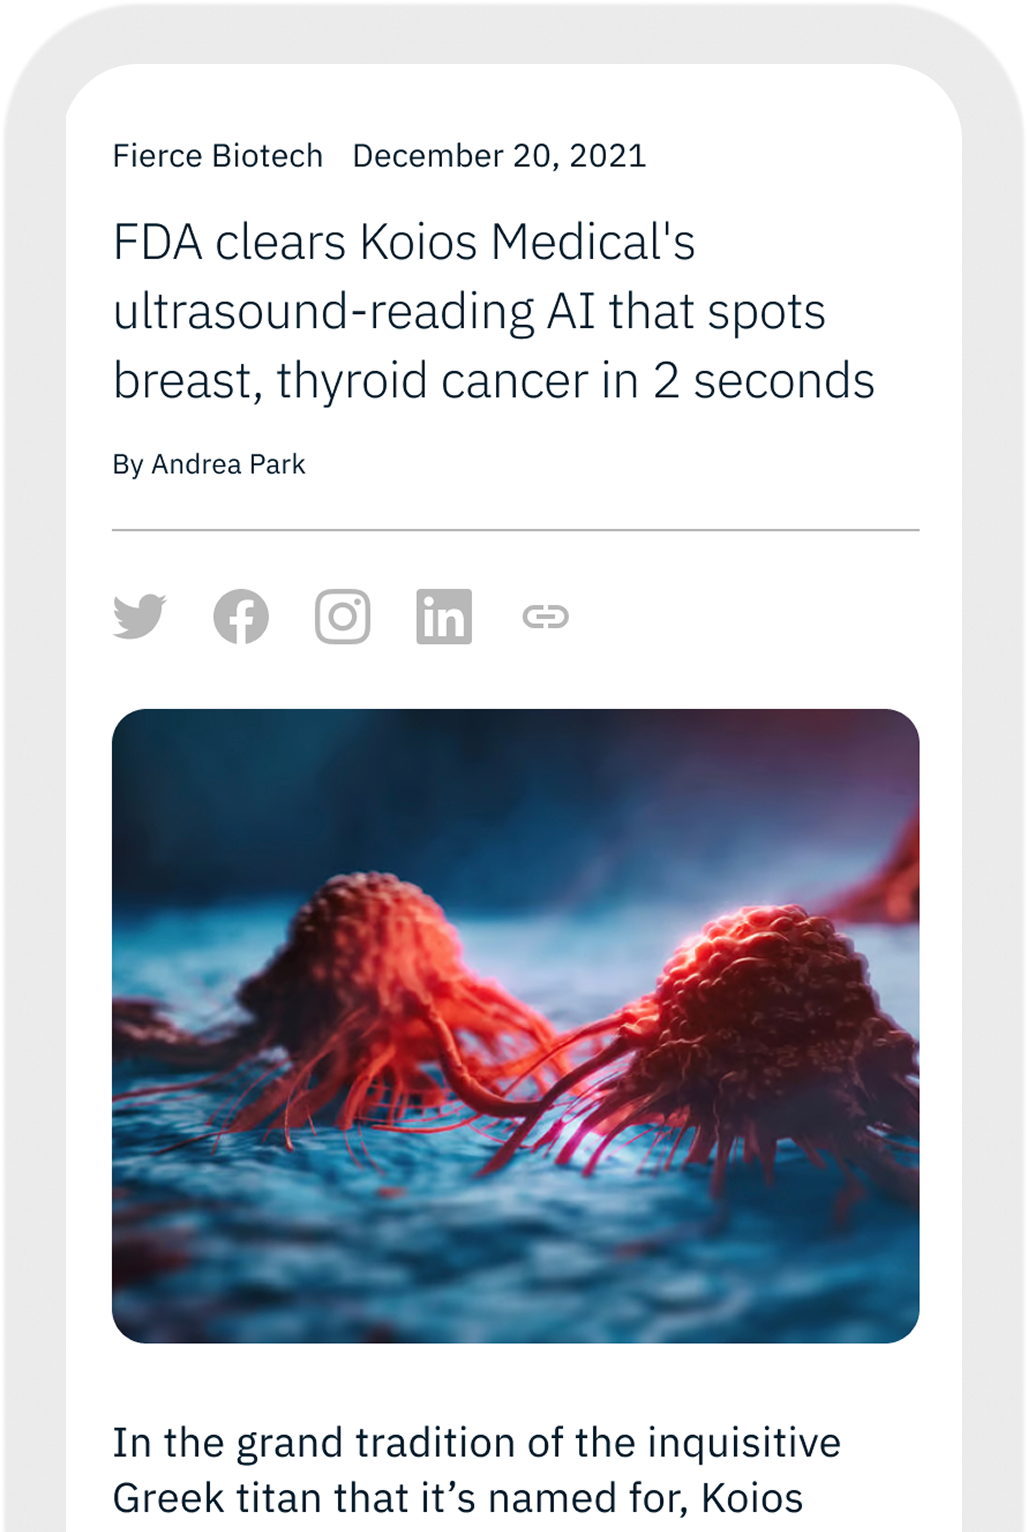Click the author name Andrea Park

tap(228, 465)
